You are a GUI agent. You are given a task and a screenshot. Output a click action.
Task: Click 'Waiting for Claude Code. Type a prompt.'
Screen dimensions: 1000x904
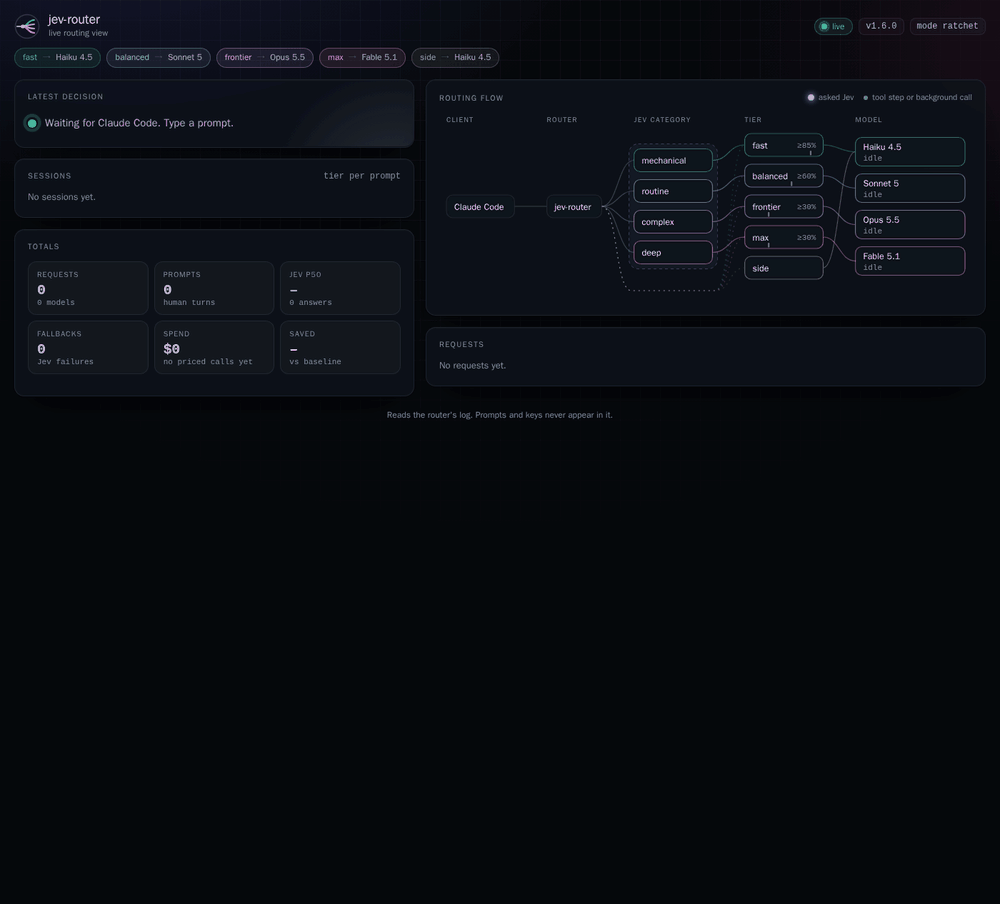pyautogui.click(x=139, y=123)
